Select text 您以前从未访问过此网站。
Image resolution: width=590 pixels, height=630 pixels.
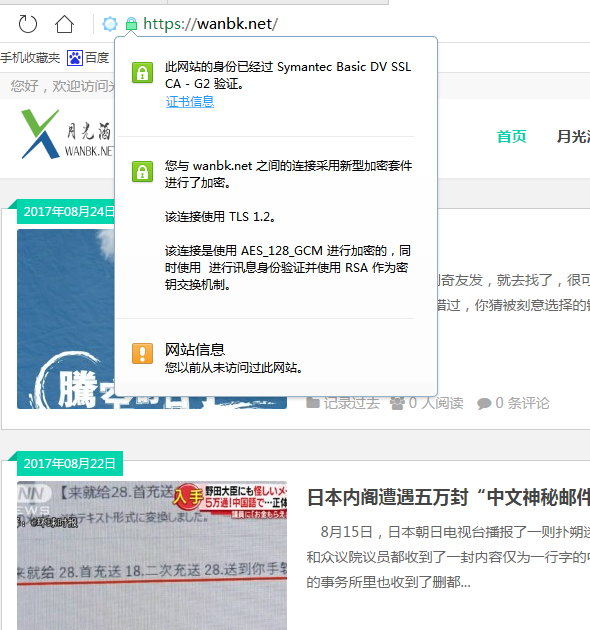coord(234,368)
